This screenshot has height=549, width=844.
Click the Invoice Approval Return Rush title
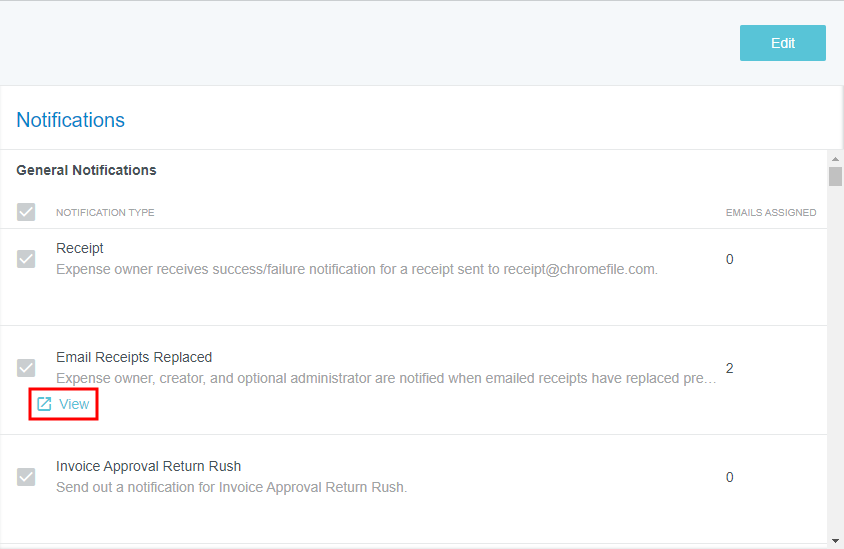pos(148,466)
